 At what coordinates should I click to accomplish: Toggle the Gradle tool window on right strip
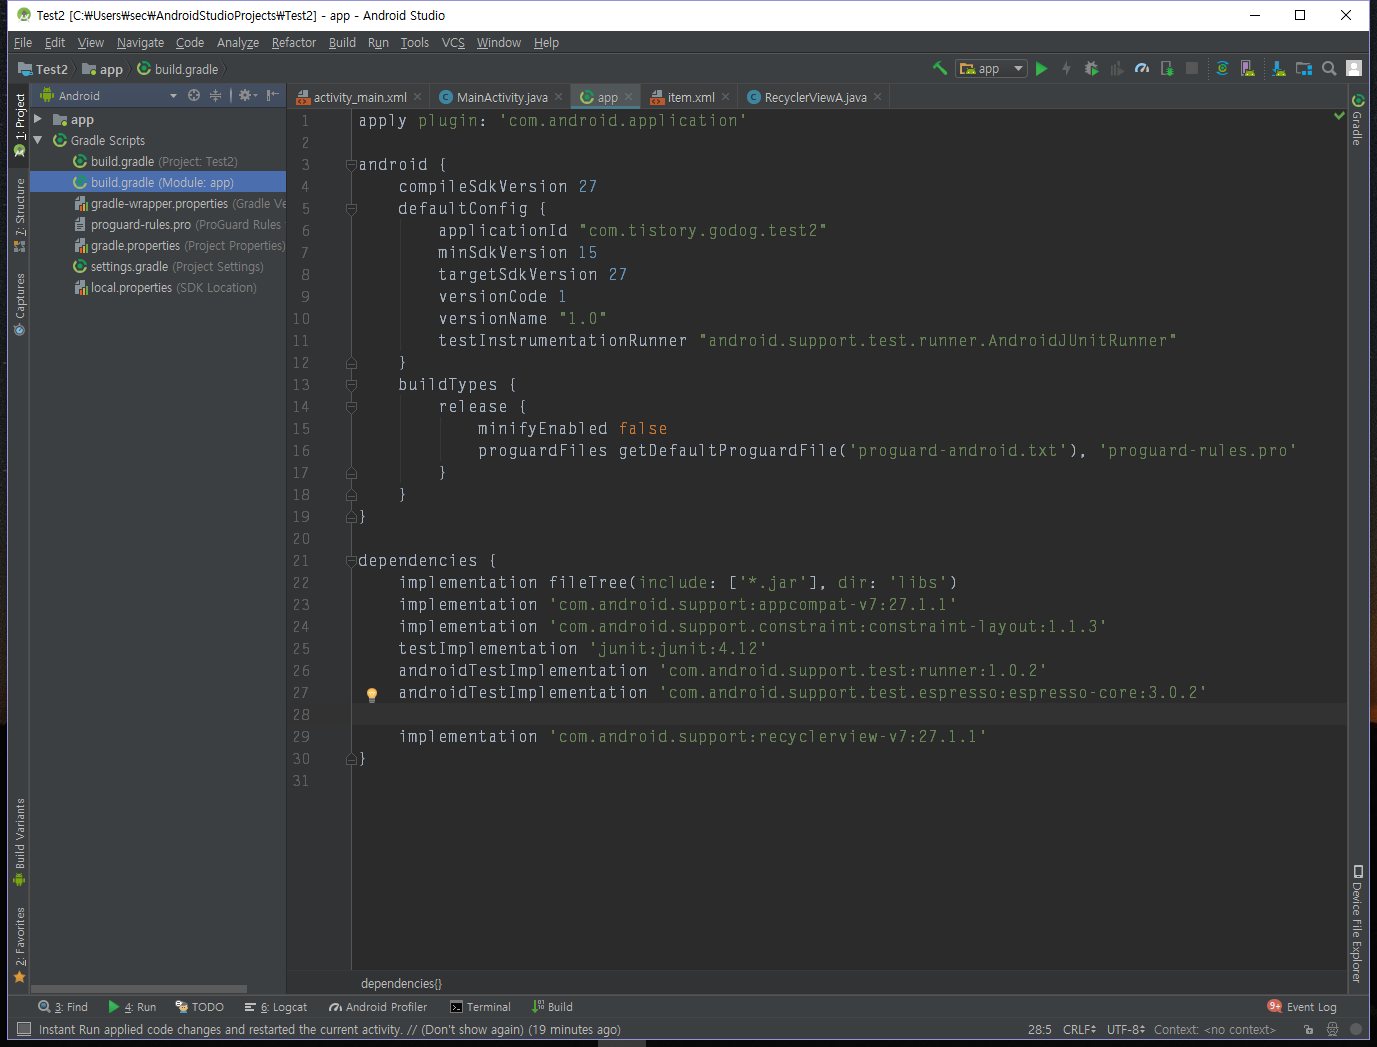pos(1358,120)
